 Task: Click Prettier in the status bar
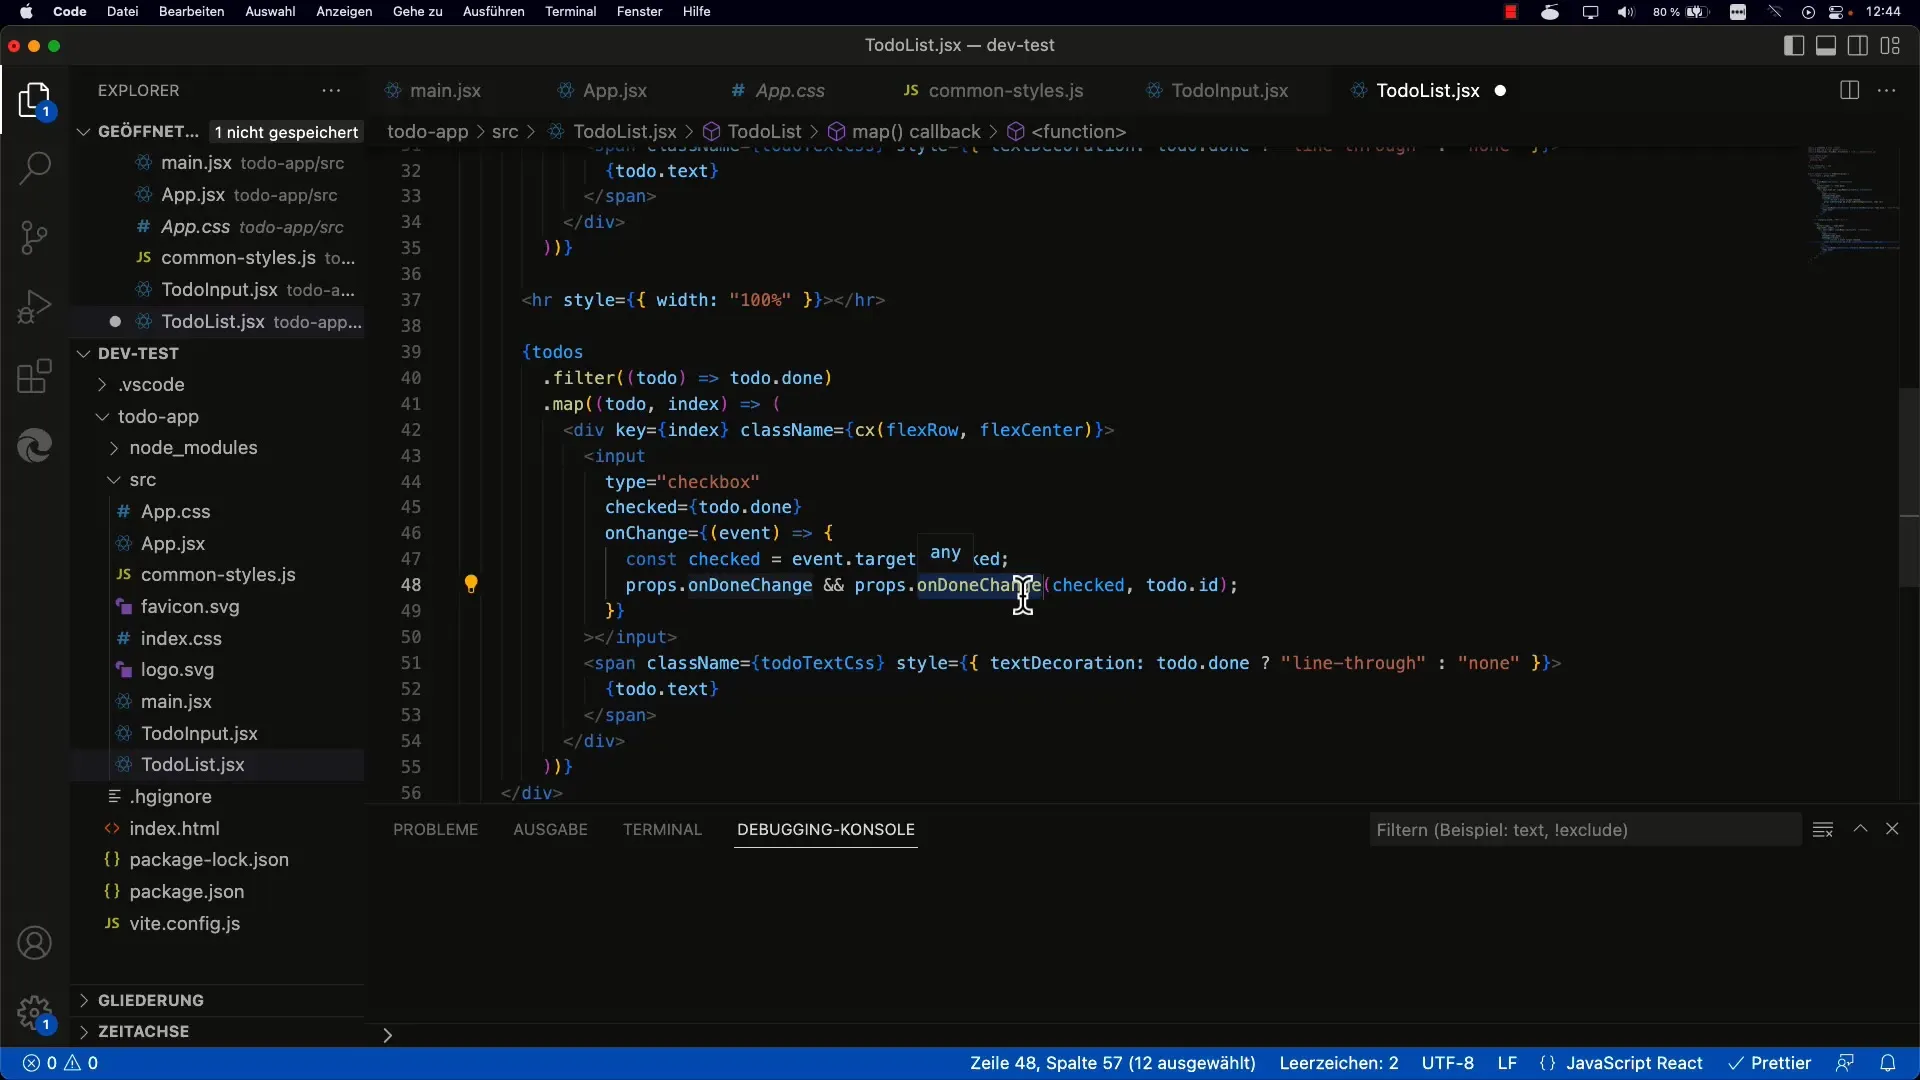[x=1770, y=1063]
